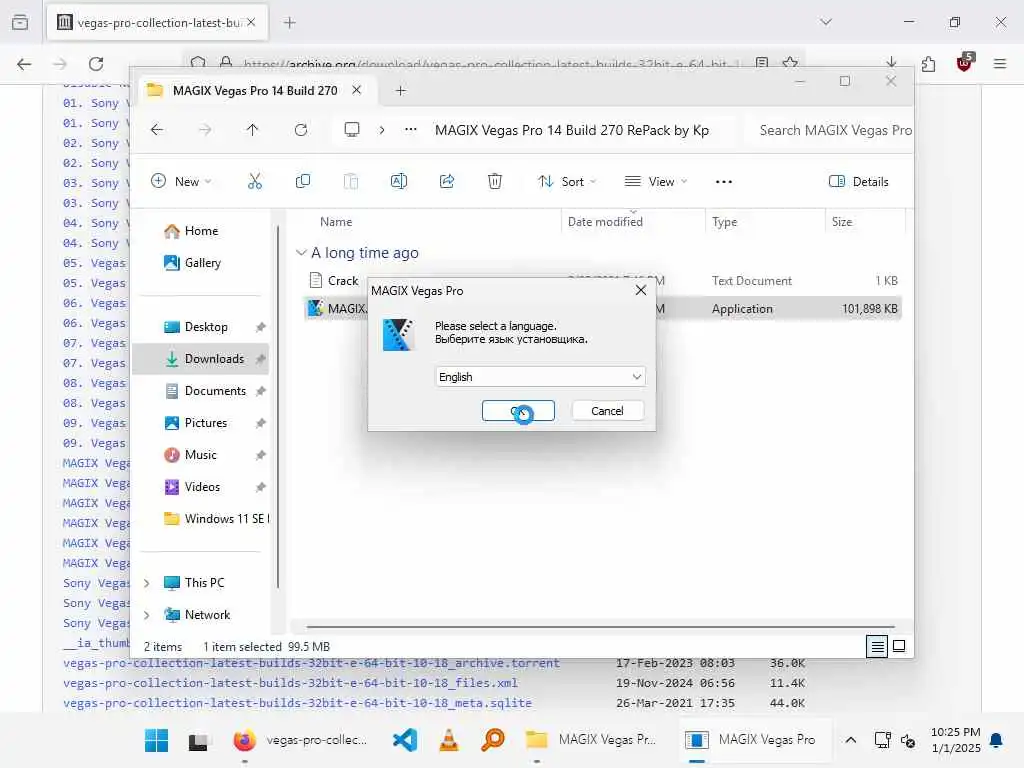Open the notifications bell in taskbar
Viewport: 1024px width, 768px height.
pyautogui.click(x=996, y=740)
